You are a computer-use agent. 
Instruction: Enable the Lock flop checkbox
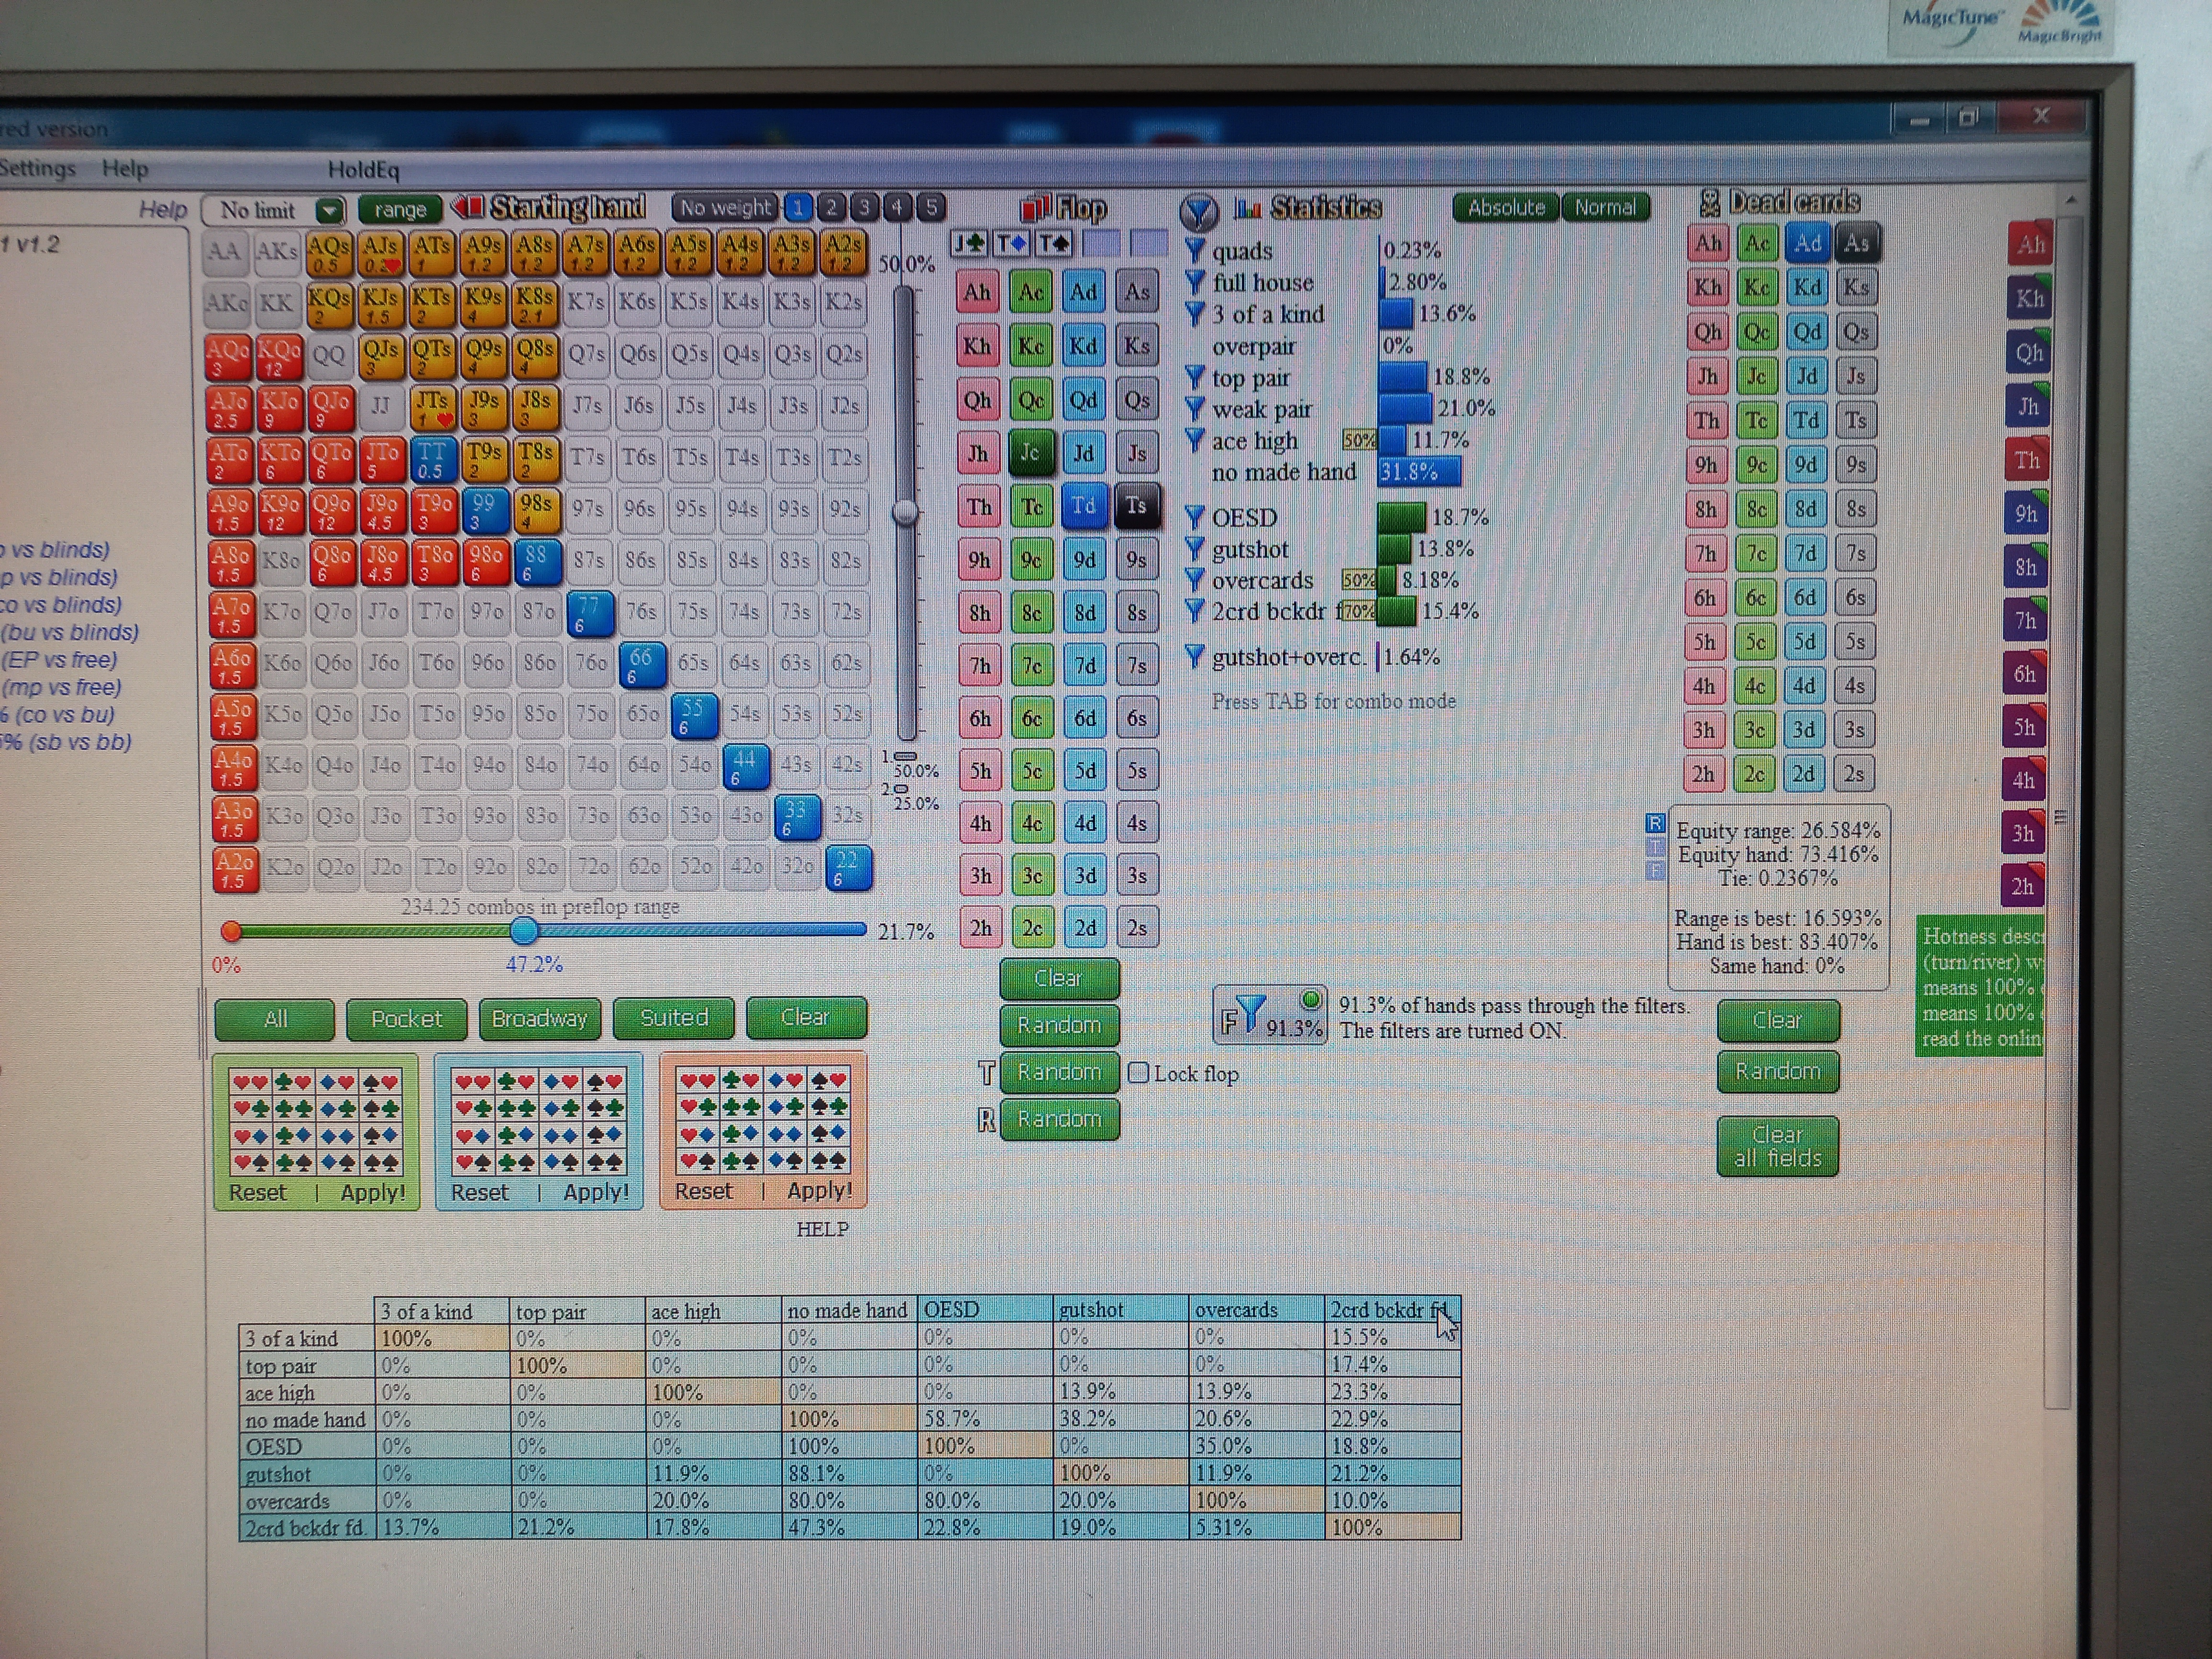[1138, 1073]
